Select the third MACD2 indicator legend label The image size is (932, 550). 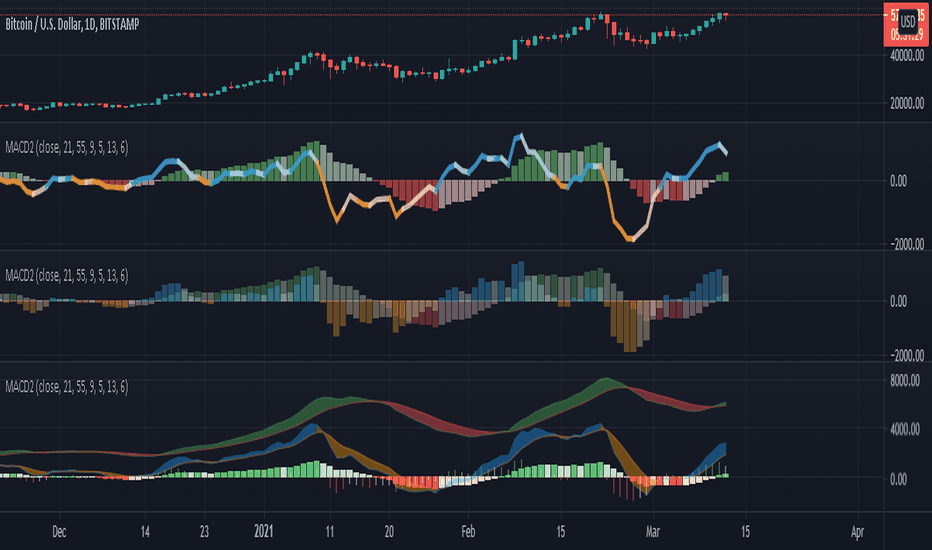[x=67, y=387]
